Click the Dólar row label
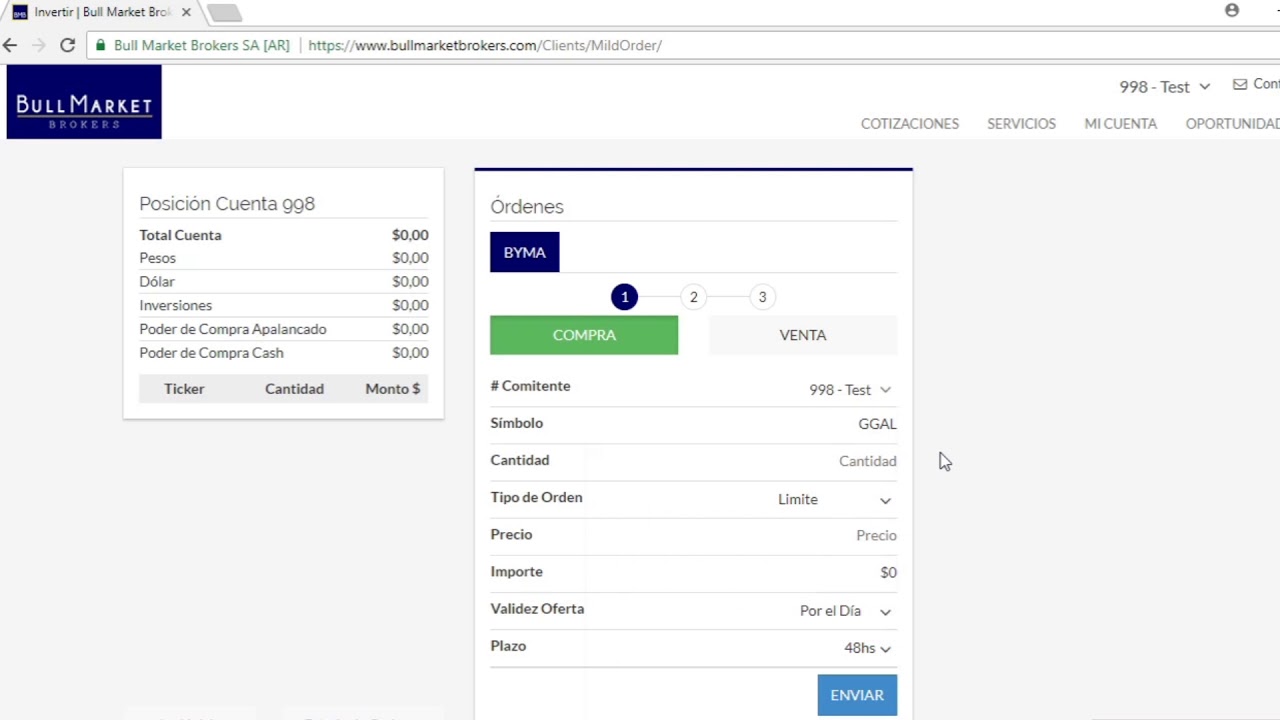 (156, 282)
